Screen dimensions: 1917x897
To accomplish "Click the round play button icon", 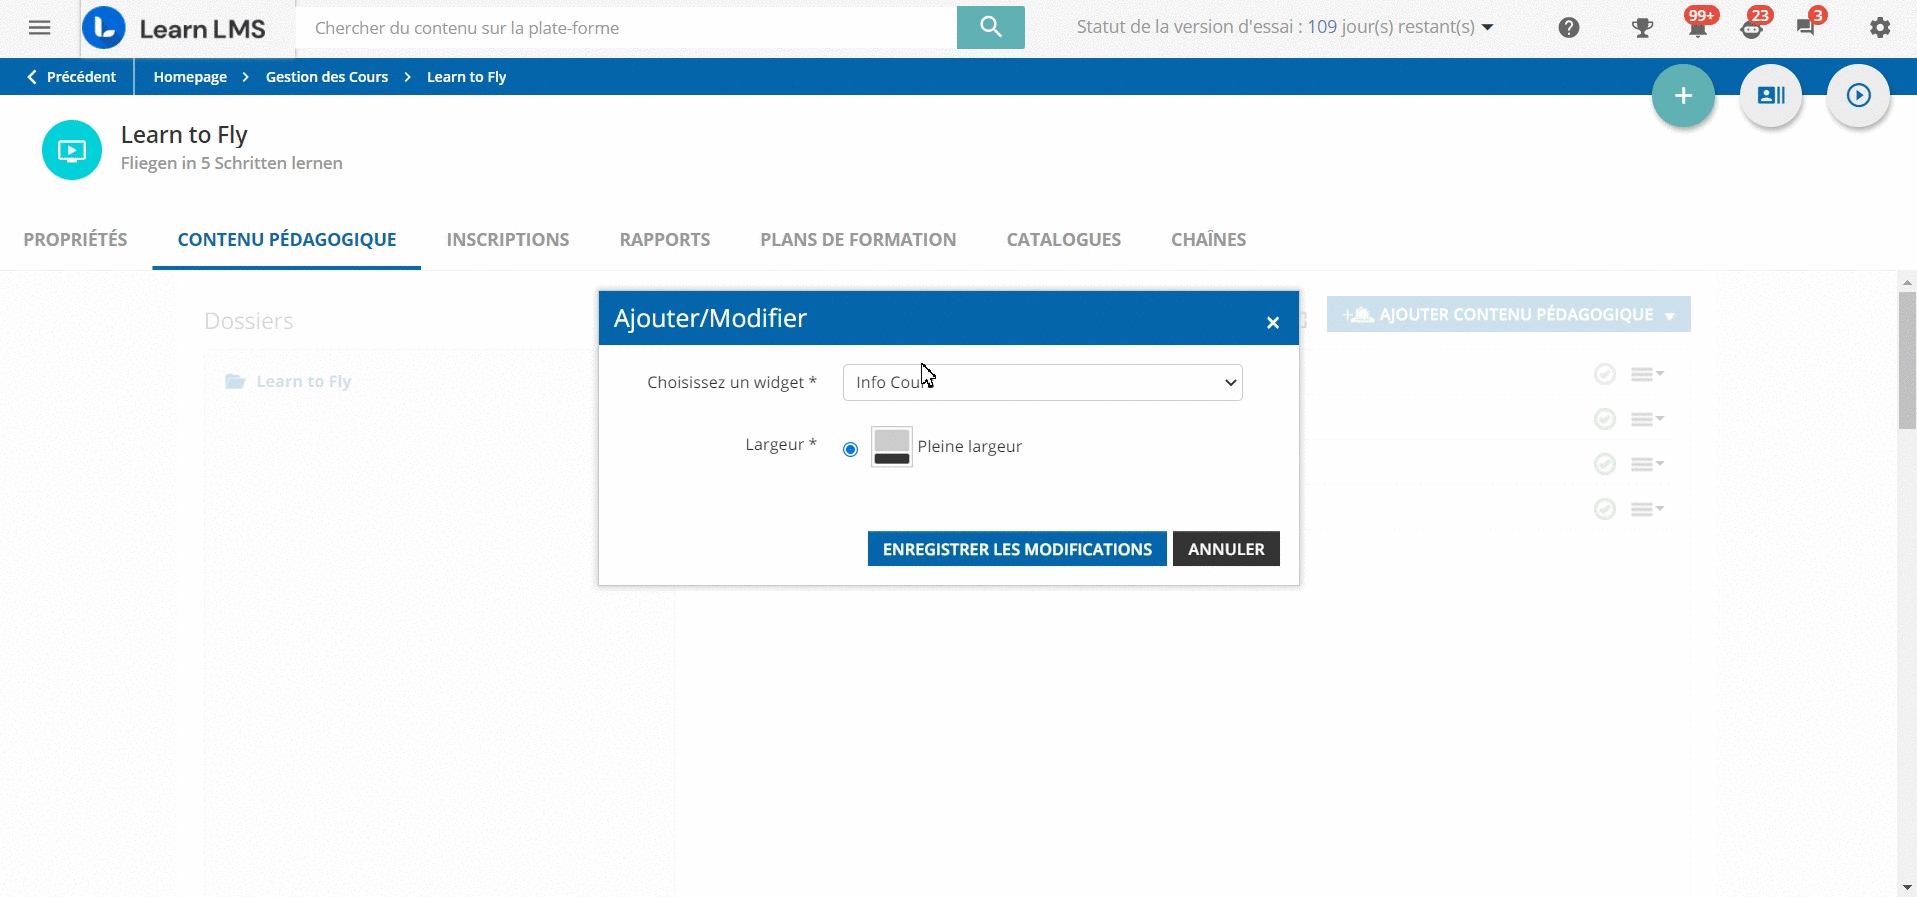I will coord(1858,96).
